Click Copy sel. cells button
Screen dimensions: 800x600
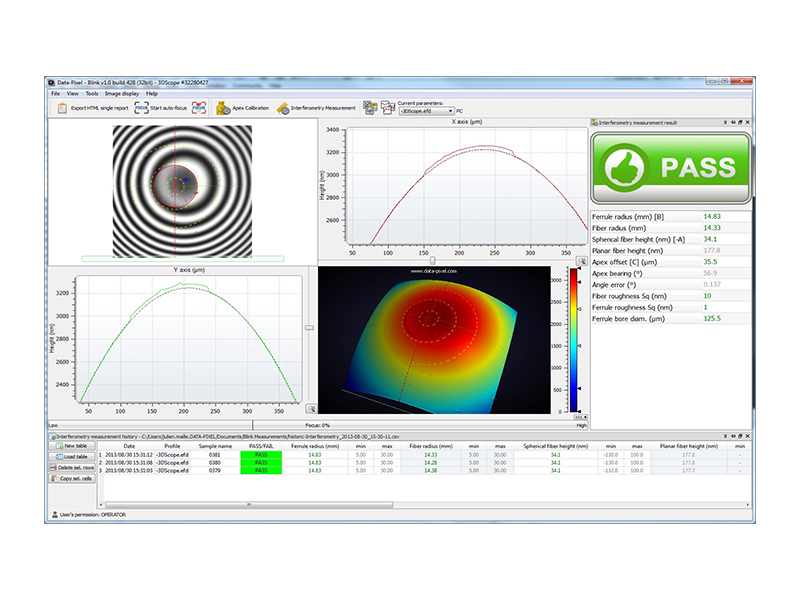(x=72, y=479)
